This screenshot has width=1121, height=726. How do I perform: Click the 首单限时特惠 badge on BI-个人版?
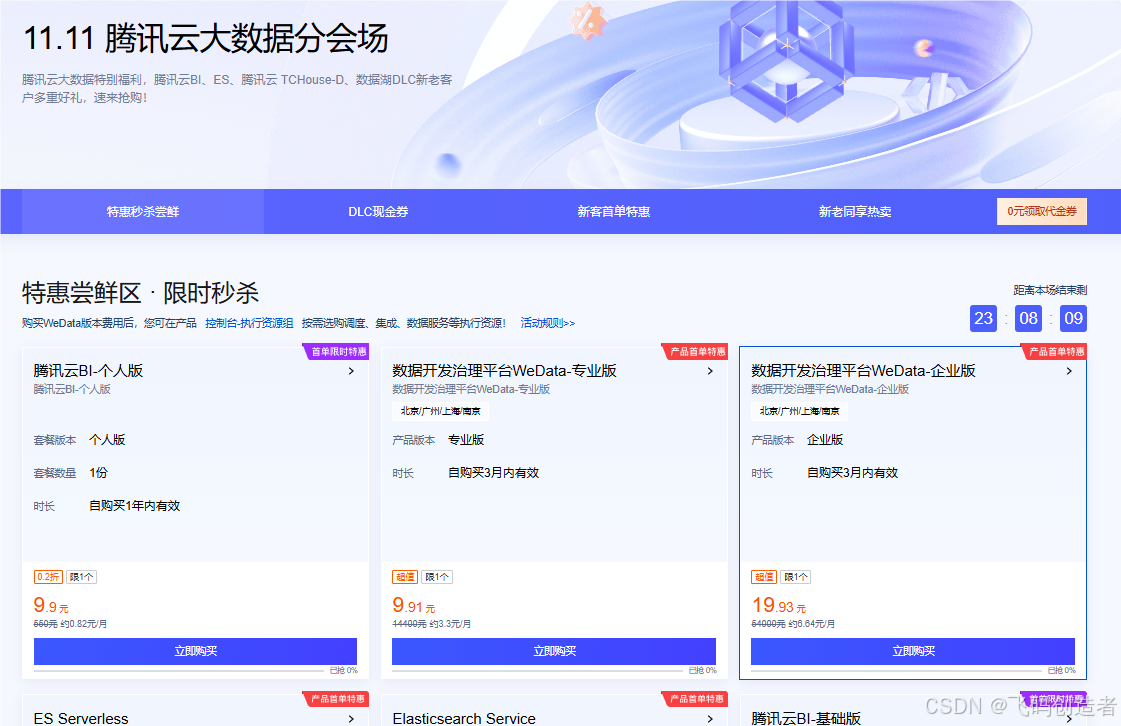tap(336, 351)
